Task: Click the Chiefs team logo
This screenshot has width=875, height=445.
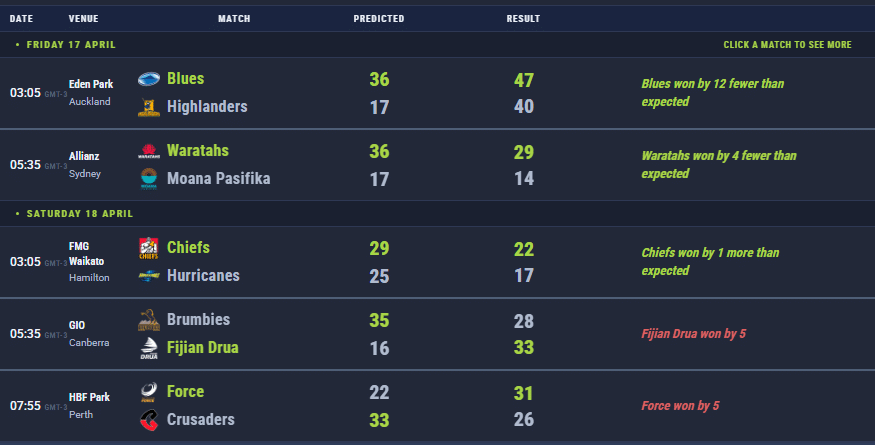Action: [x=149, y=247]
